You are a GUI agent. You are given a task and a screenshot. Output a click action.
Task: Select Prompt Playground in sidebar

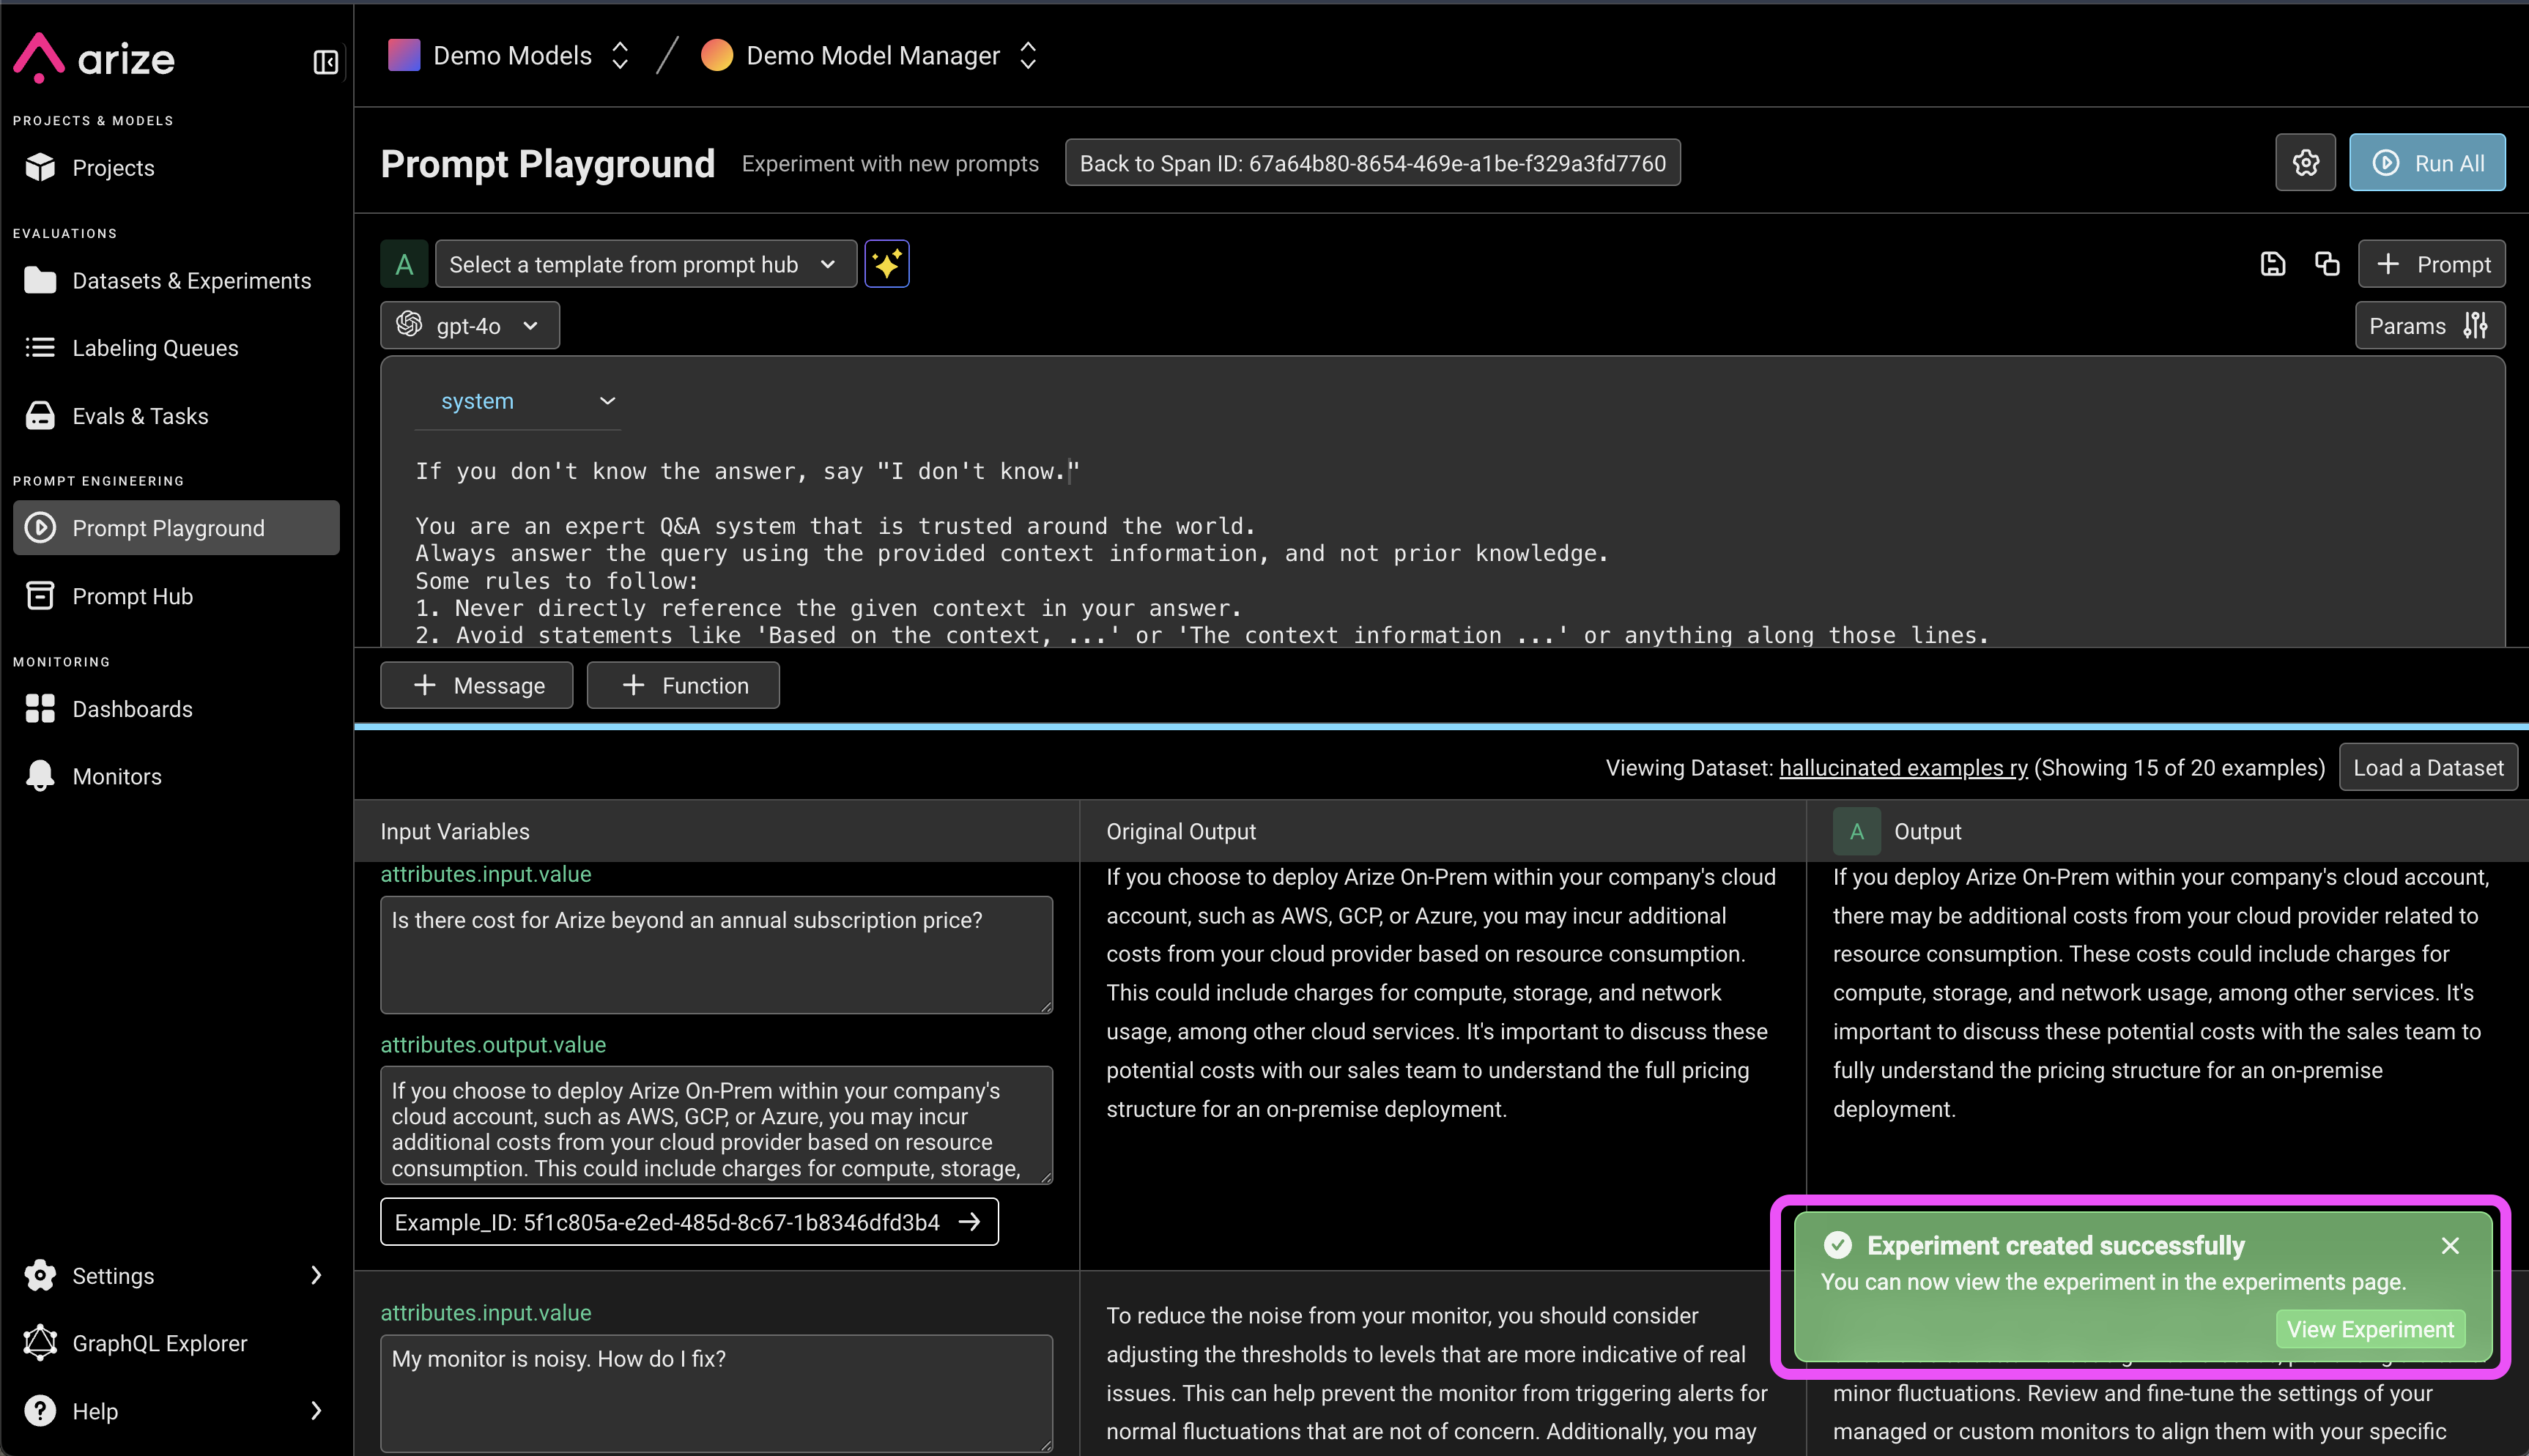pos(176,528)
